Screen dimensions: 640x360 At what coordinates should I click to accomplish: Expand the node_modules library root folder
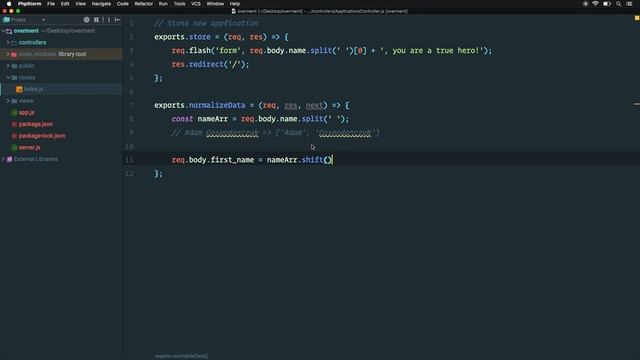point(8,54)
